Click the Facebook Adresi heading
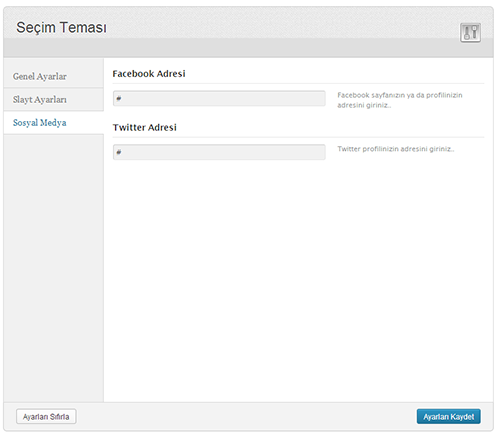 (x=149, y=74)
